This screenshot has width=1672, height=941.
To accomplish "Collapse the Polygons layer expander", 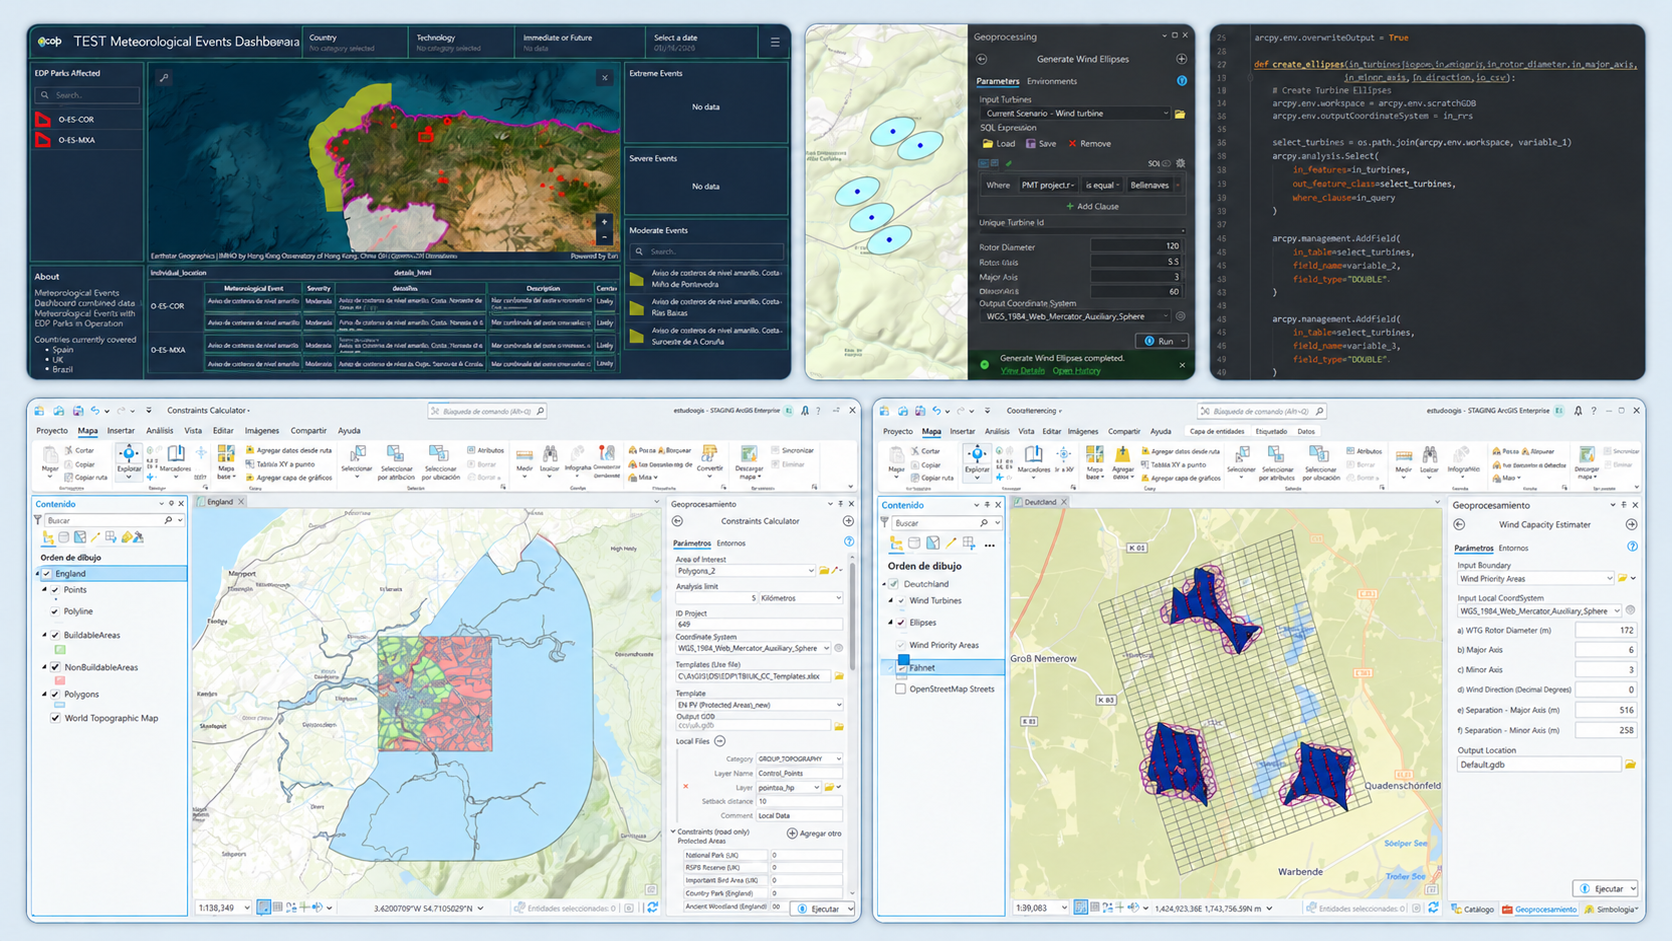I will click(45, 694).
